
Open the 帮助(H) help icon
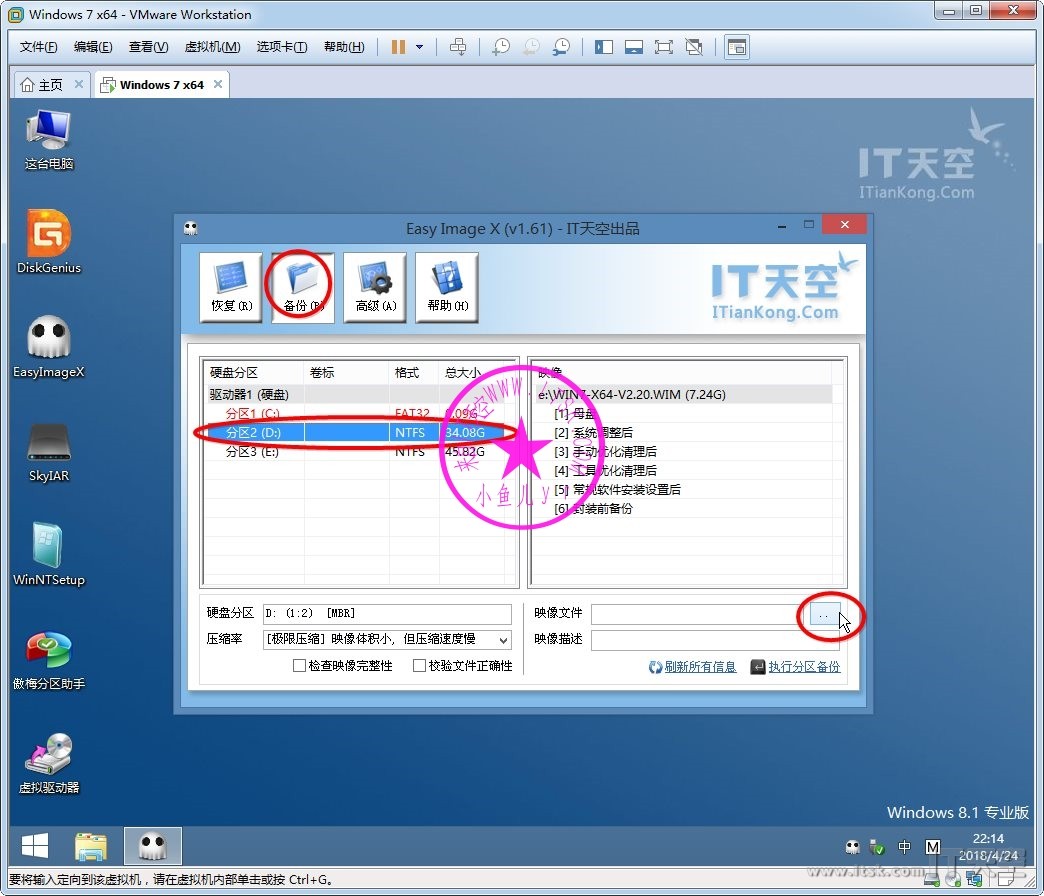pos(447,286)
